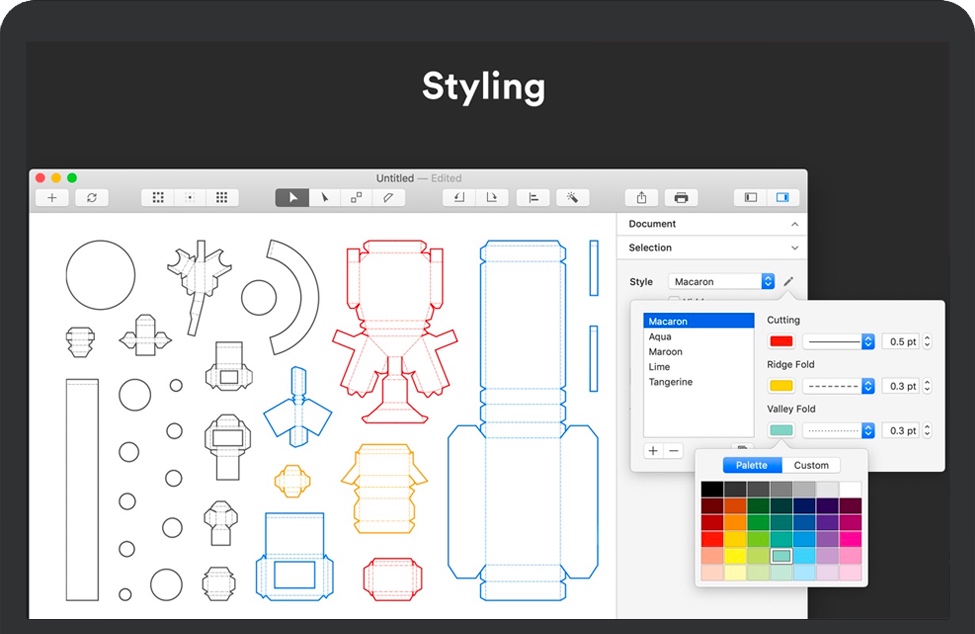Image resolution: width=975 pixels, height=634 pixels.
Task: Open the Cutting line style dropdown
Action: click(839, 342)
